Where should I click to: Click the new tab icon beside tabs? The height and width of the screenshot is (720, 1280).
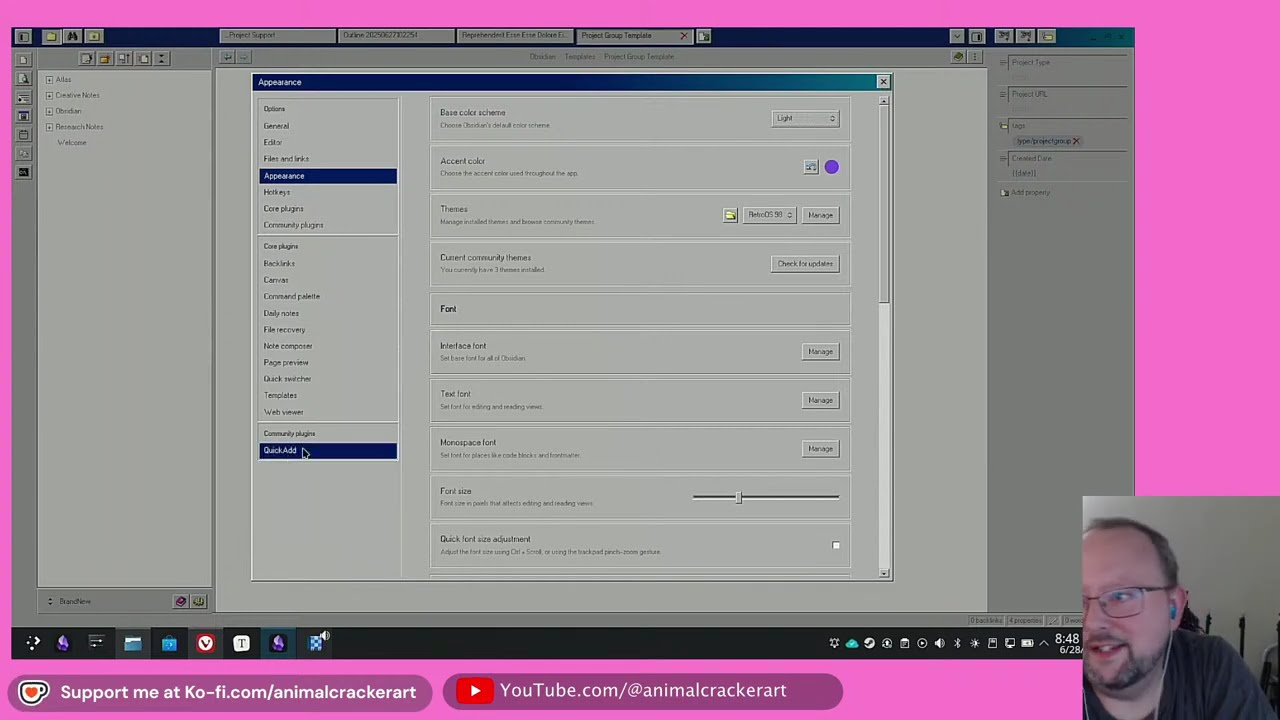[704, 36]
